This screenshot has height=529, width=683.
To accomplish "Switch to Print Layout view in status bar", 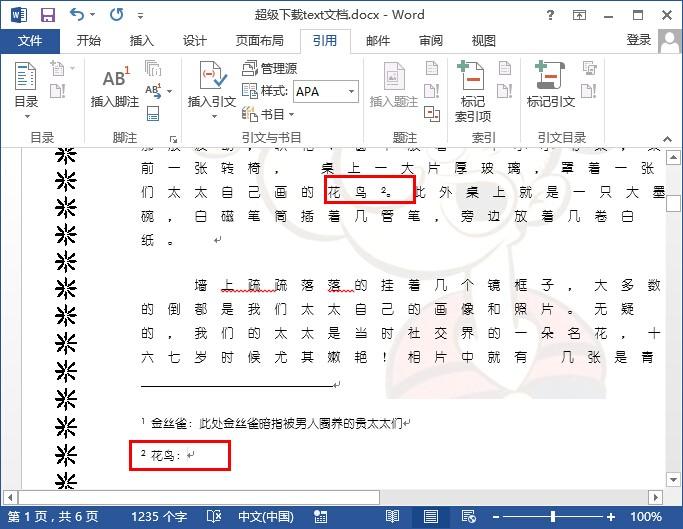I will pos(428,517).
